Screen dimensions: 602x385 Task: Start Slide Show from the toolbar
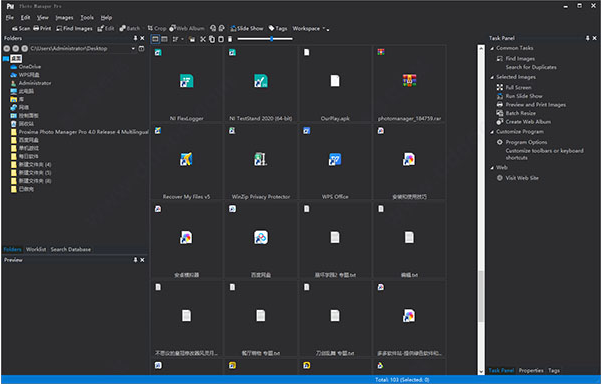tap(246, 28)
